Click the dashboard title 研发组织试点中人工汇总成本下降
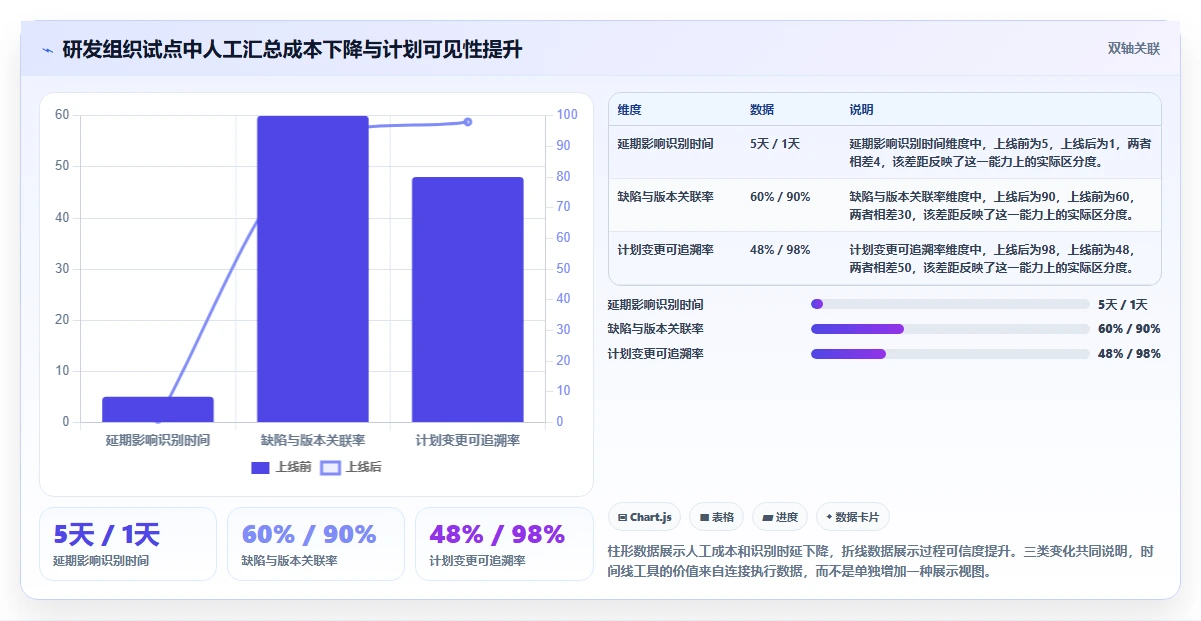Image resolution: width=1201 pixels, height=621 pixels. 292,50
